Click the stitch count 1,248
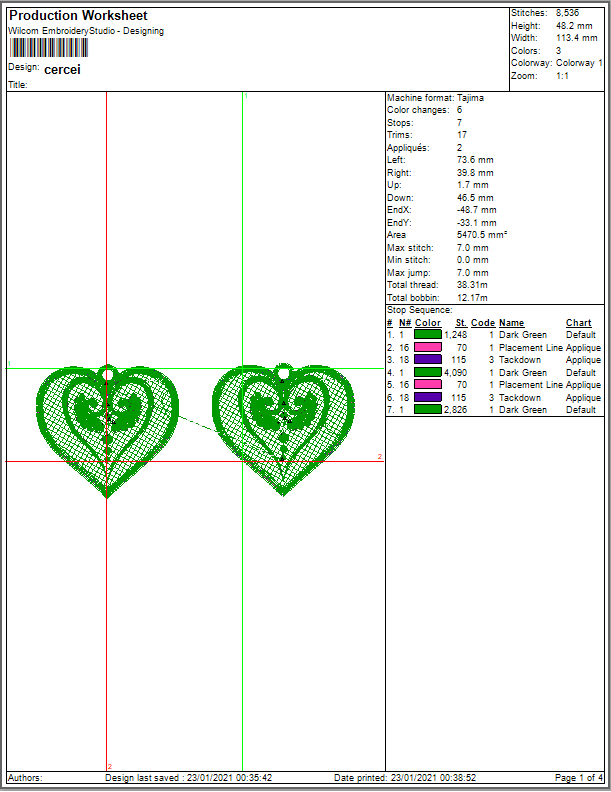The image size is (611, 792). pos(455,335)
